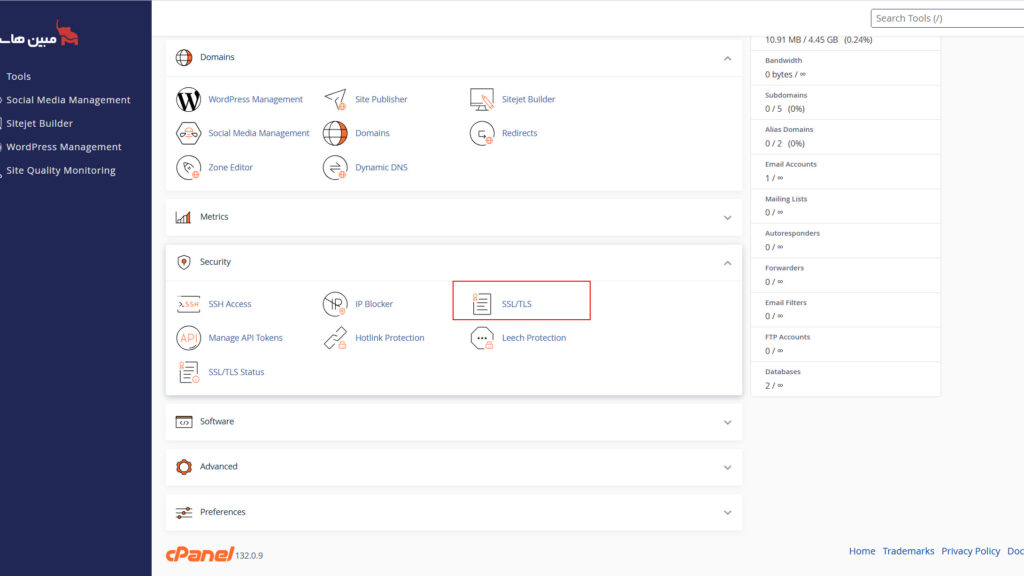Click the Redirects icon
1024x576 pixels.
pos(482,134)
